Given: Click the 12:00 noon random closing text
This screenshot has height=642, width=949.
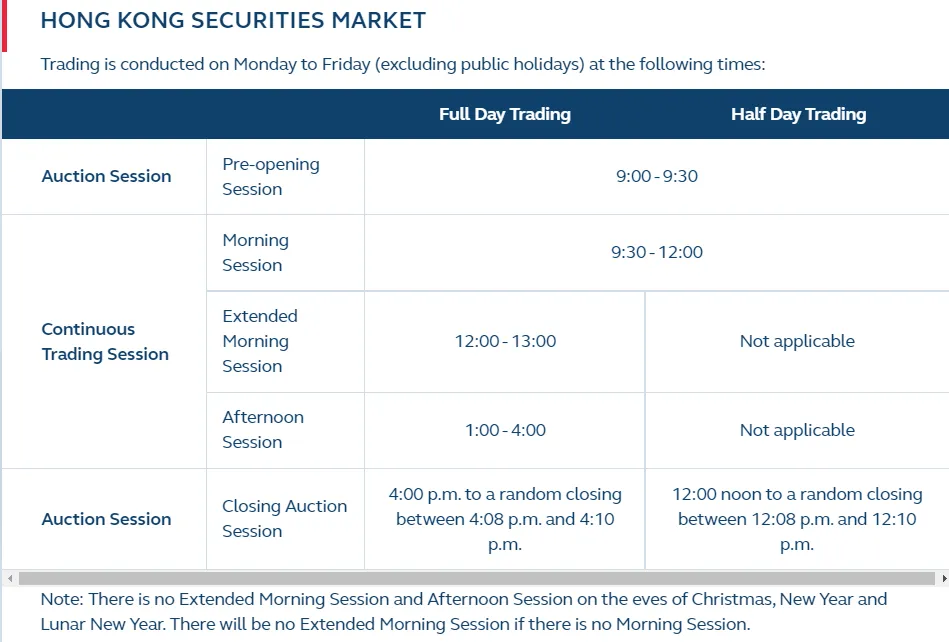Looking at the screenshot, I should [x=797, y=519].
